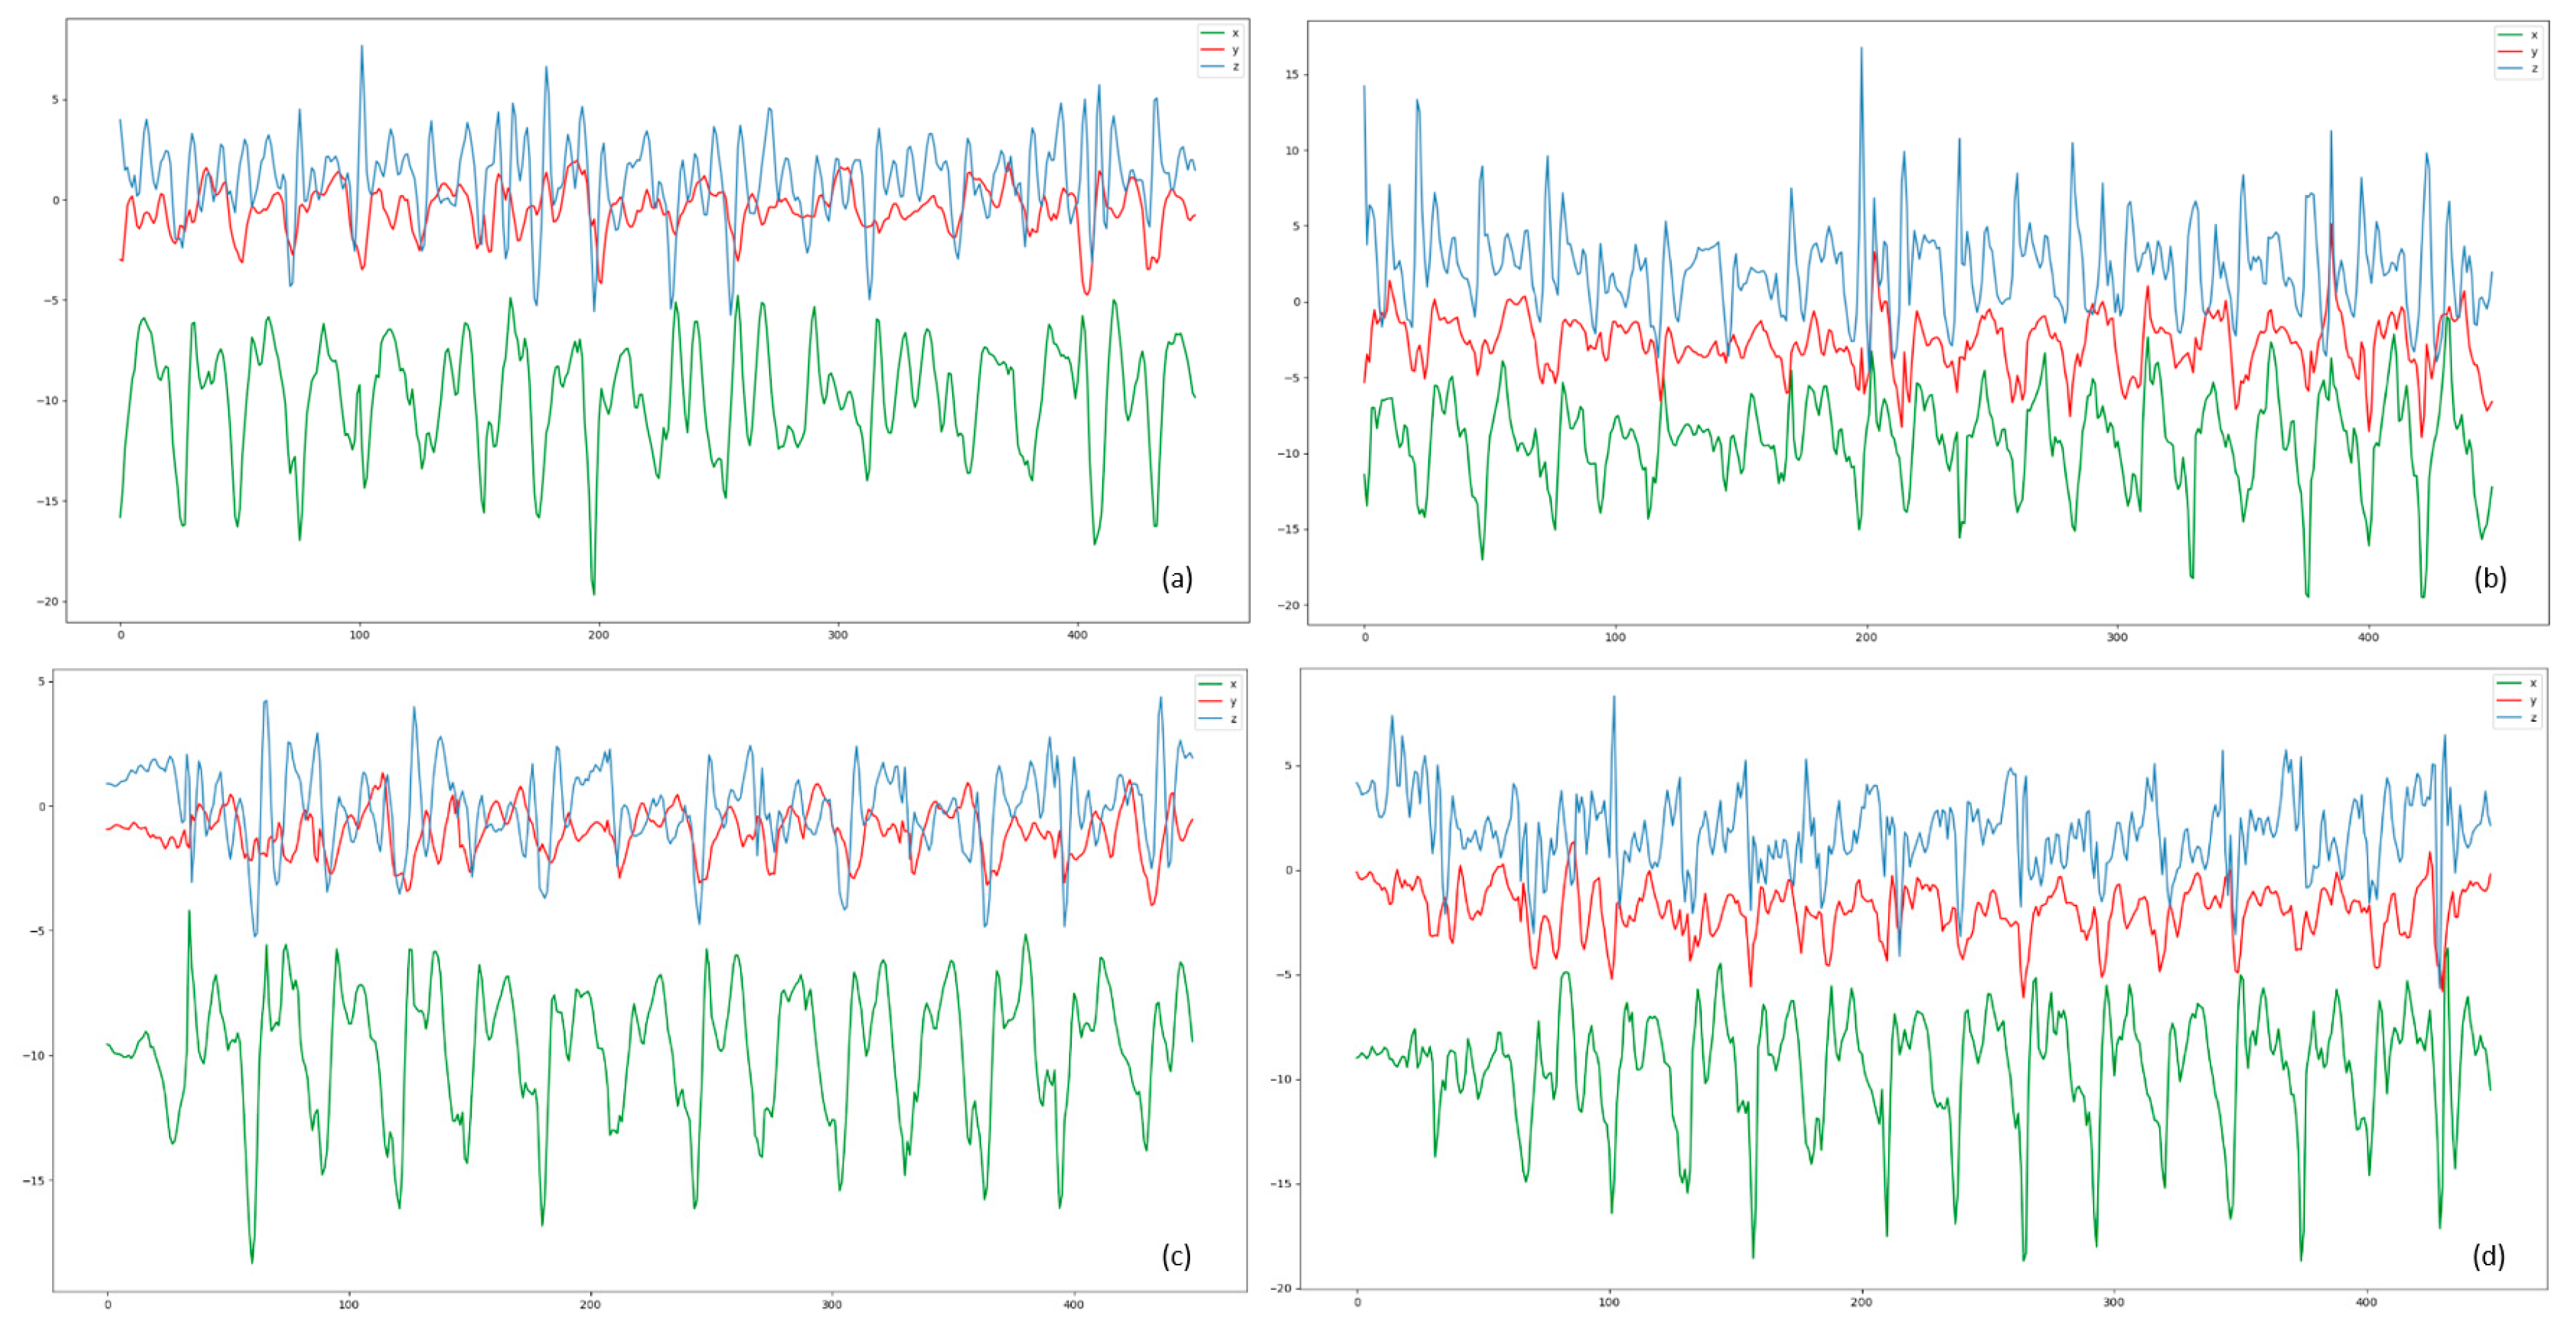Click y-axis tick -20 in plot (a)

tap(48, 601)
